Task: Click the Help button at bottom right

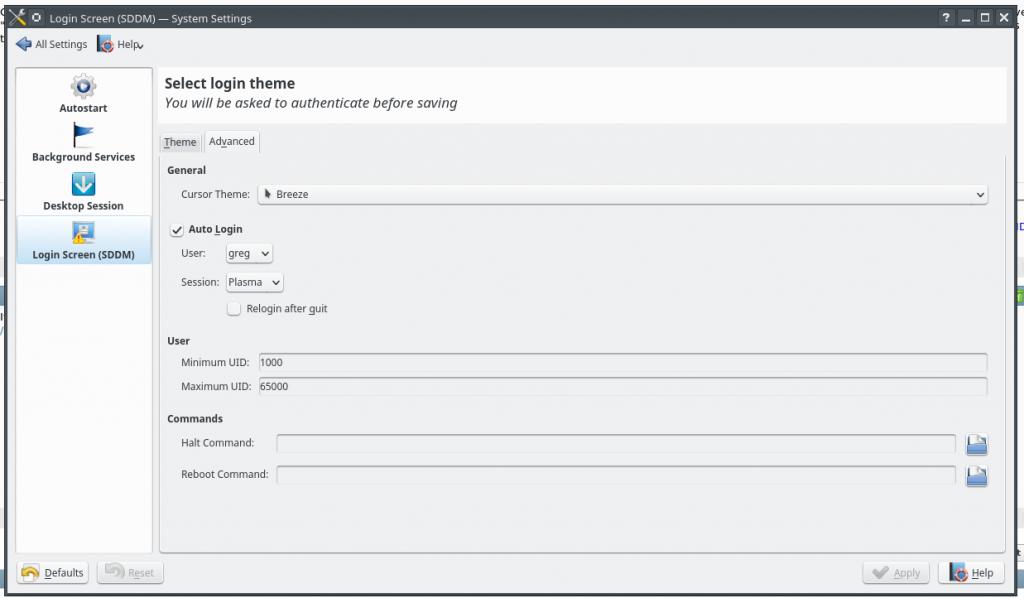Action: (971, 573)
